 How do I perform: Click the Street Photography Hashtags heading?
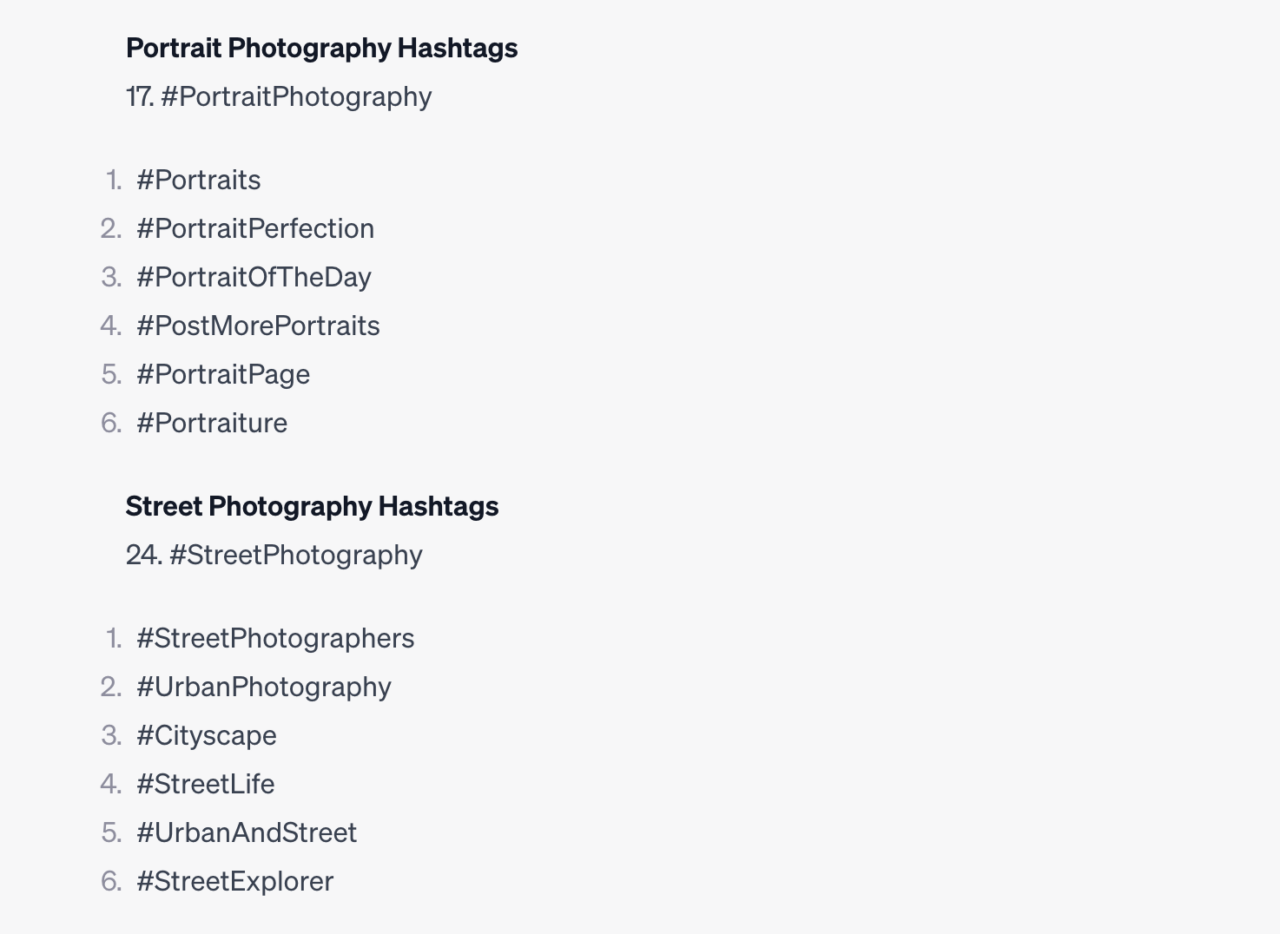pos(311,506)
